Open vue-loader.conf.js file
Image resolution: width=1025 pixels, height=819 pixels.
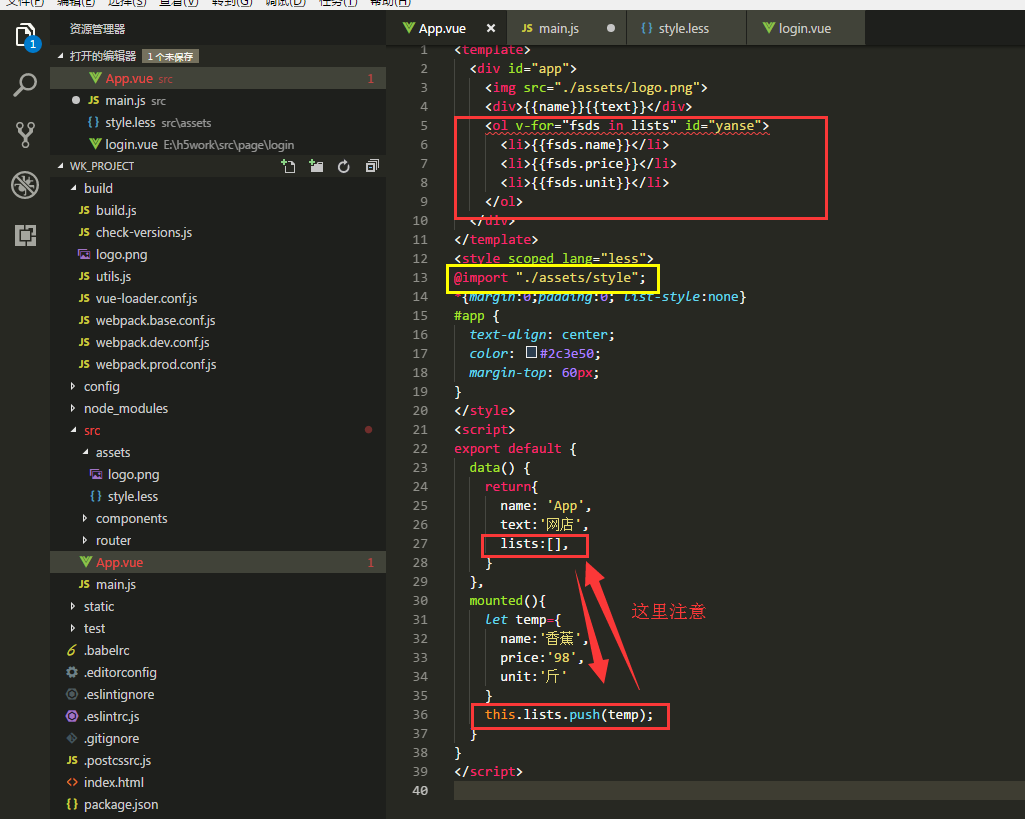pyautogui.click(x=218, y=299)
